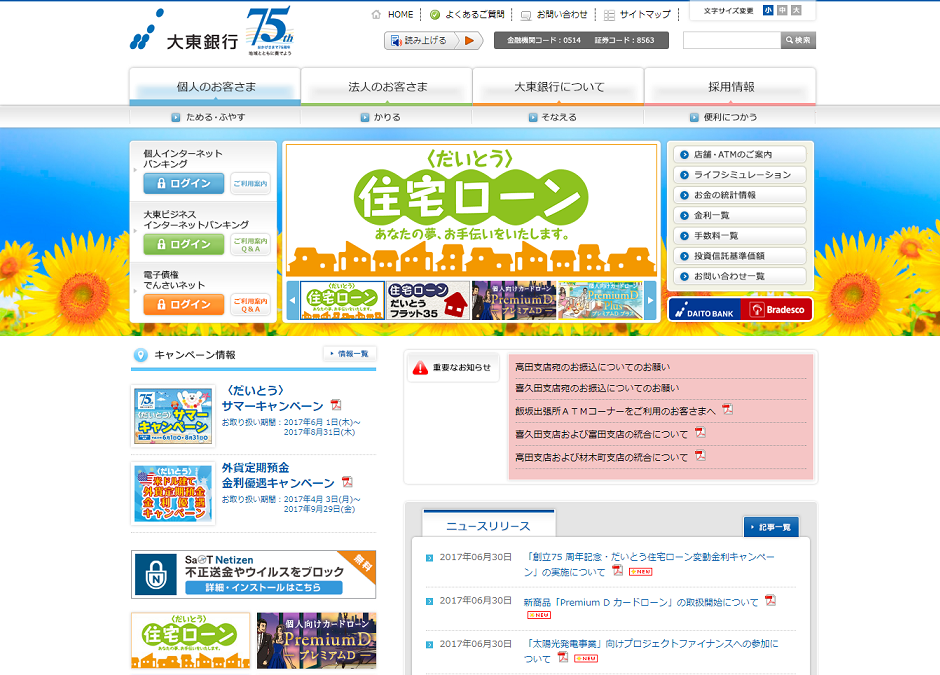
Task: Click the SaAT Netizen install banner
Action: click(254, 574)
